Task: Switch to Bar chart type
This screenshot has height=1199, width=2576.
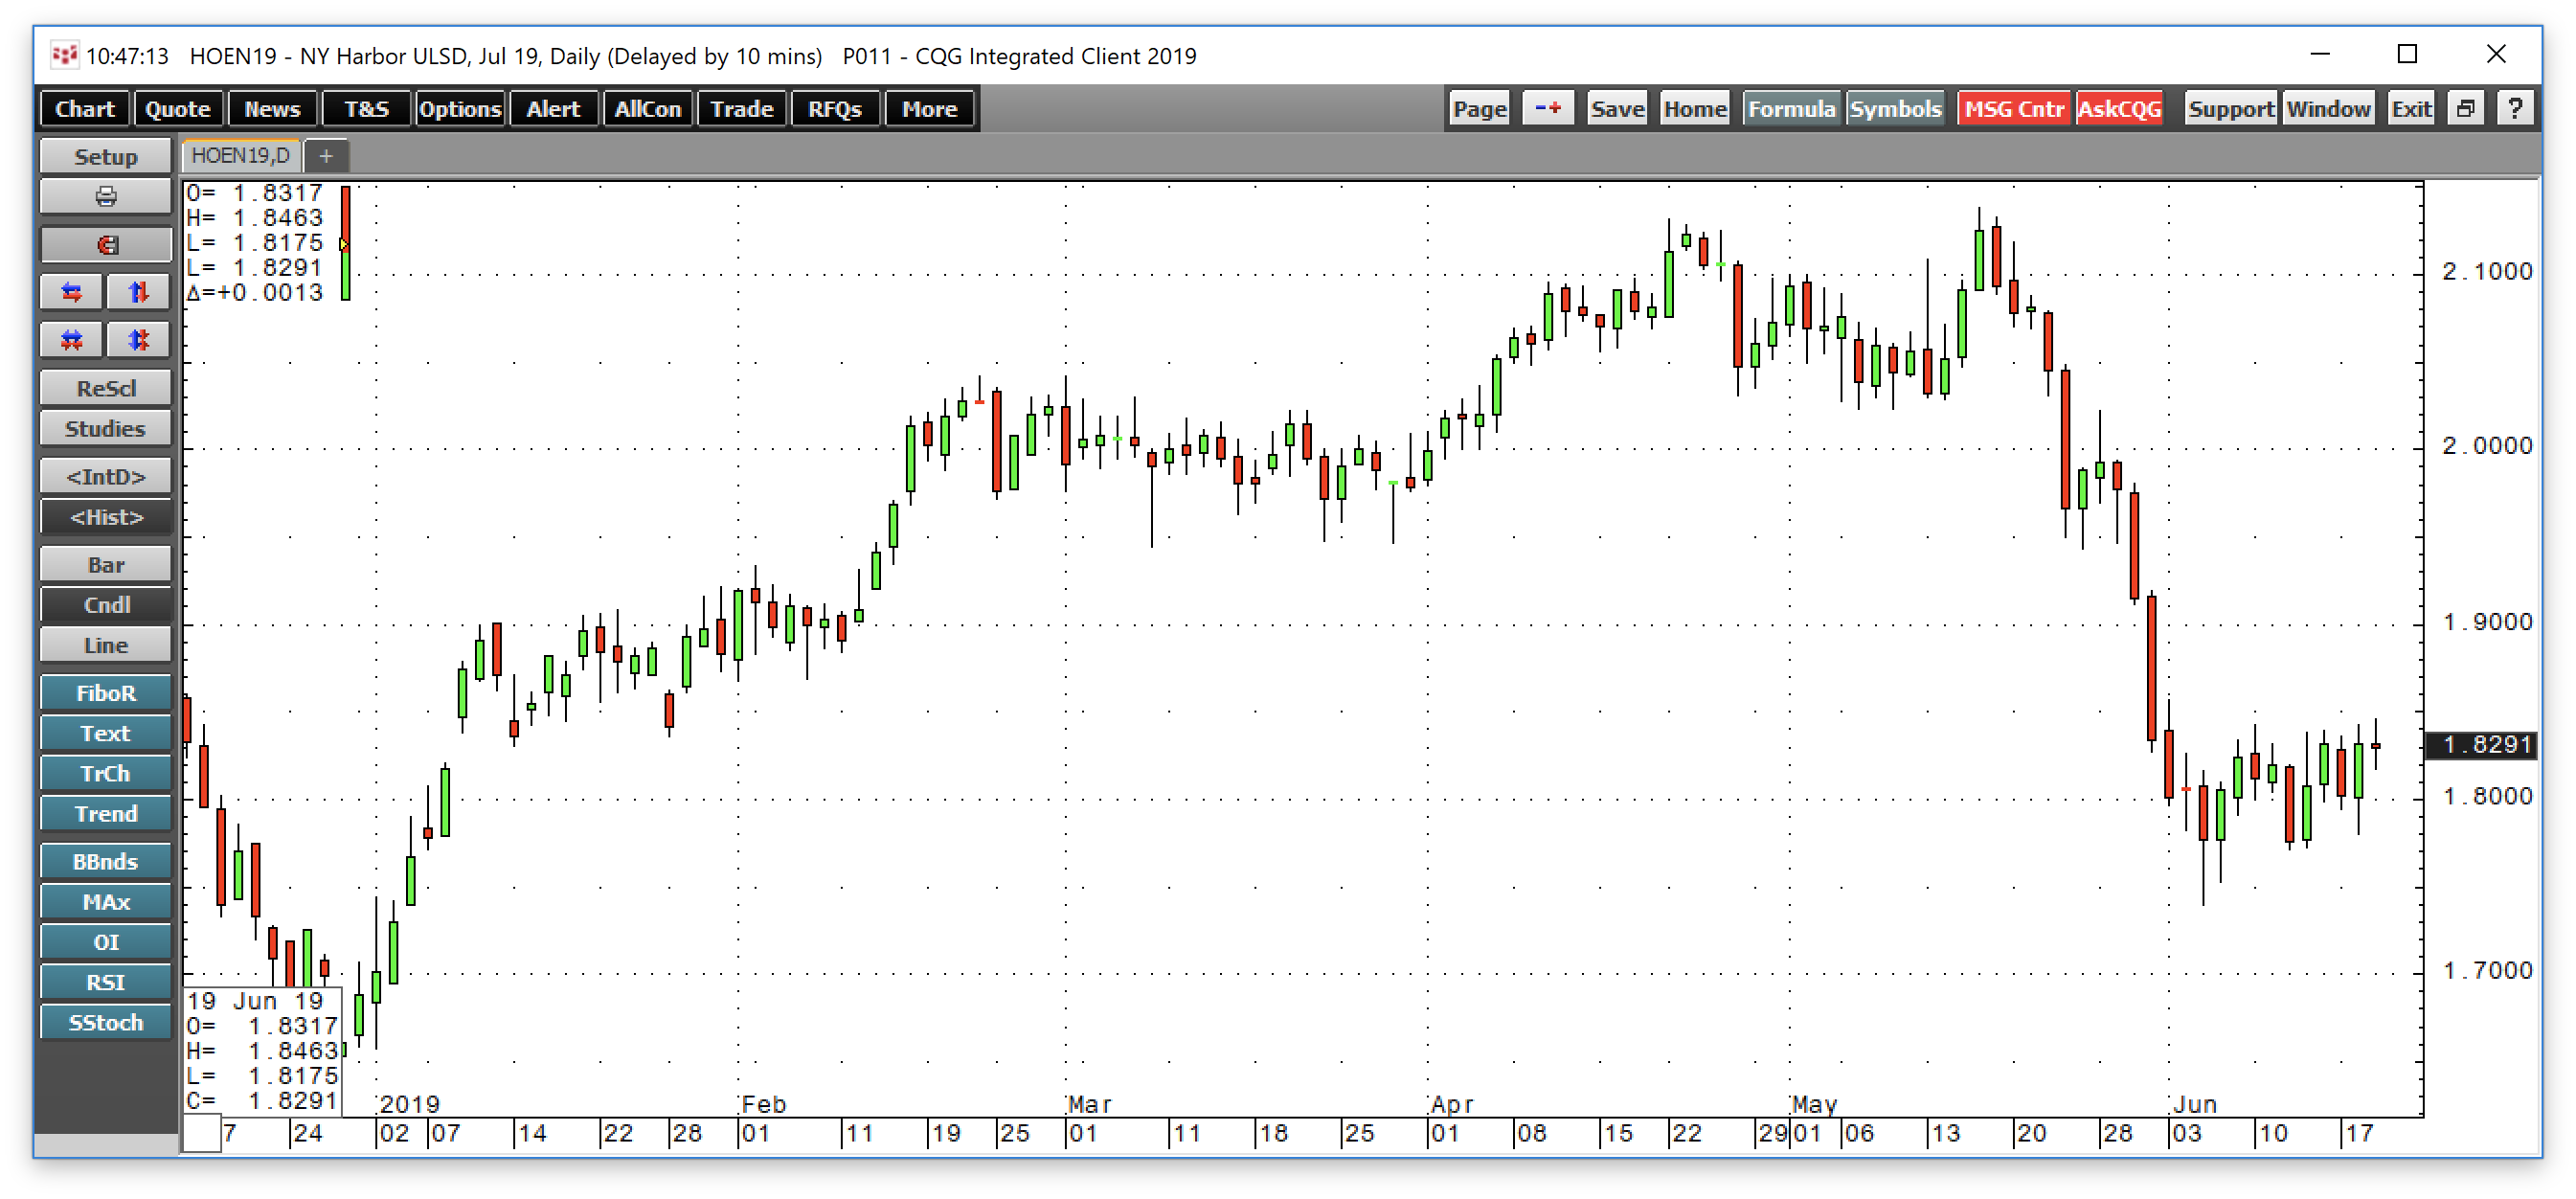Action: point(105,565)
